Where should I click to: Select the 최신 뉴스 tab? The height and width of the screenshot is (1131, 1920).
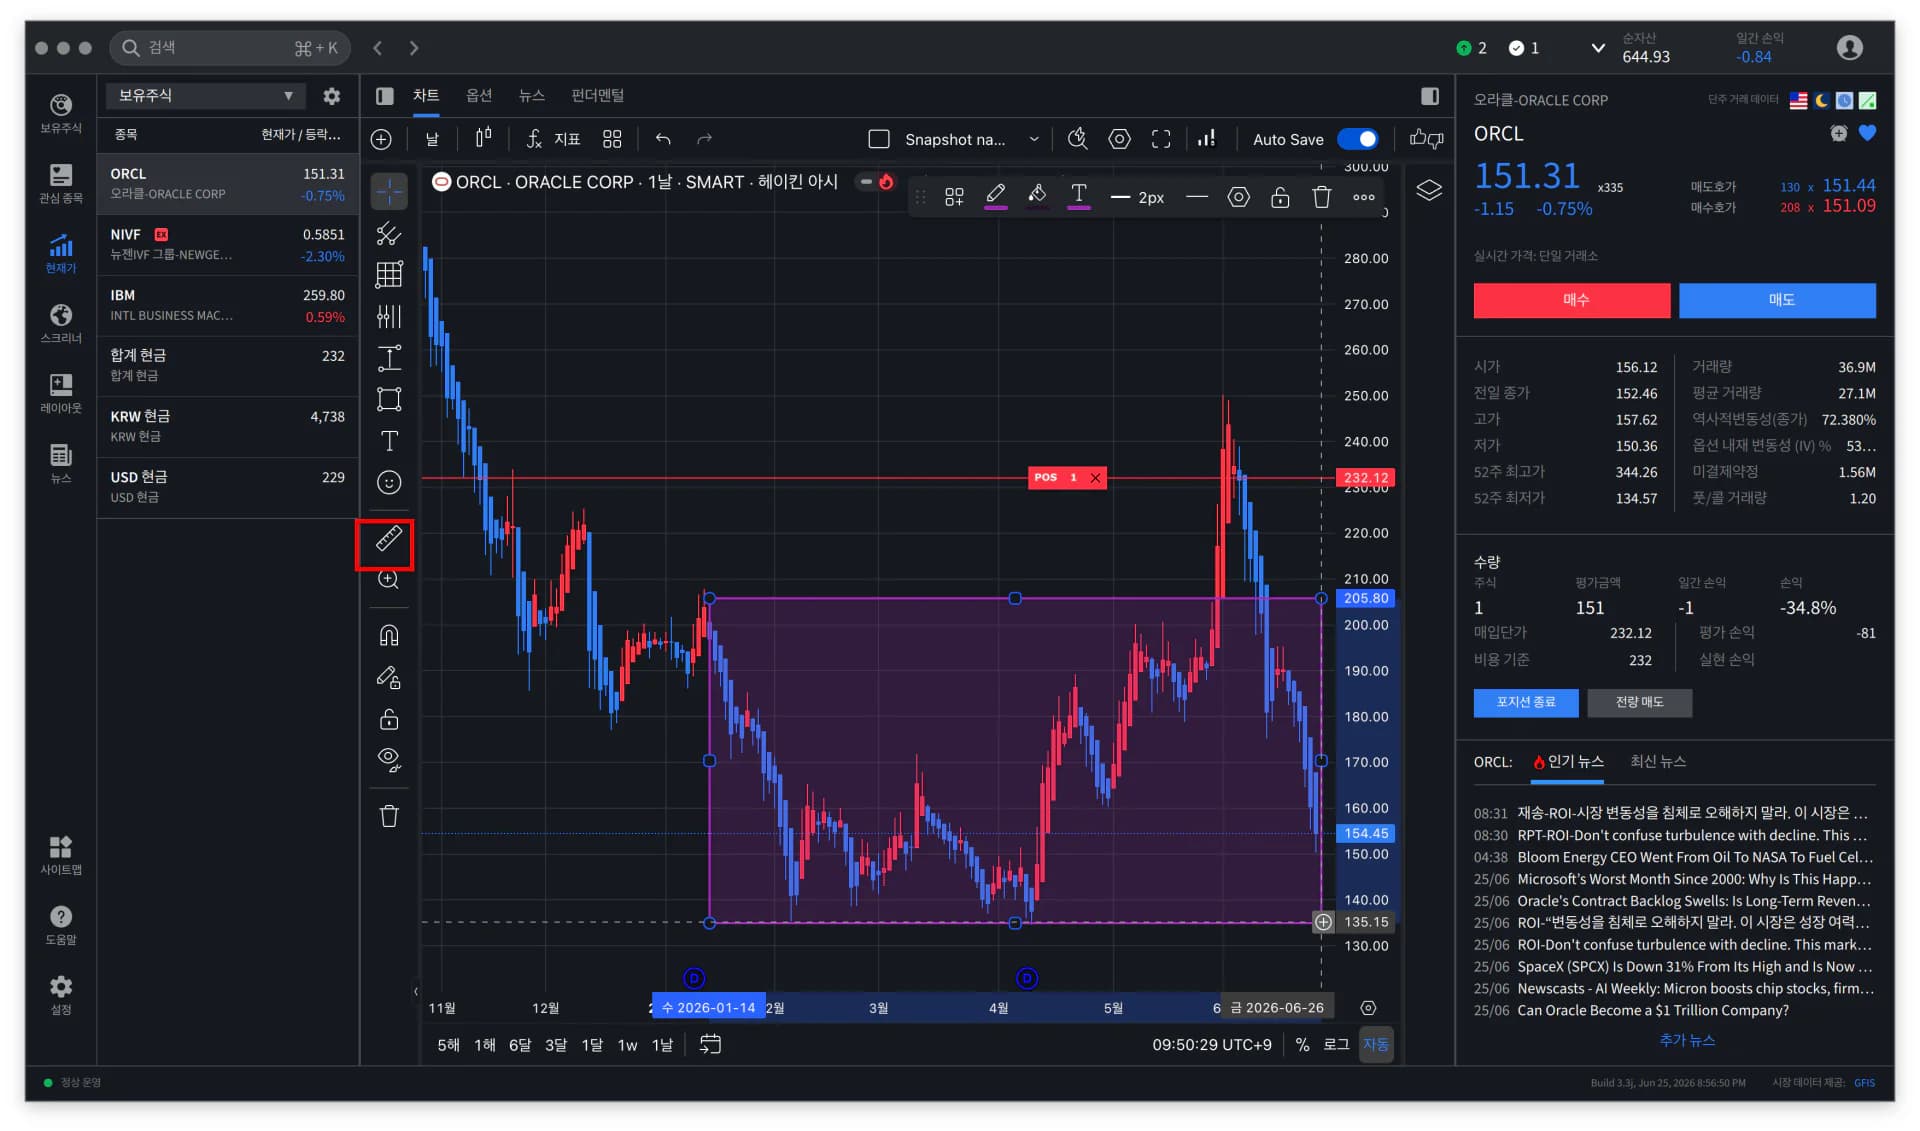1658,762
